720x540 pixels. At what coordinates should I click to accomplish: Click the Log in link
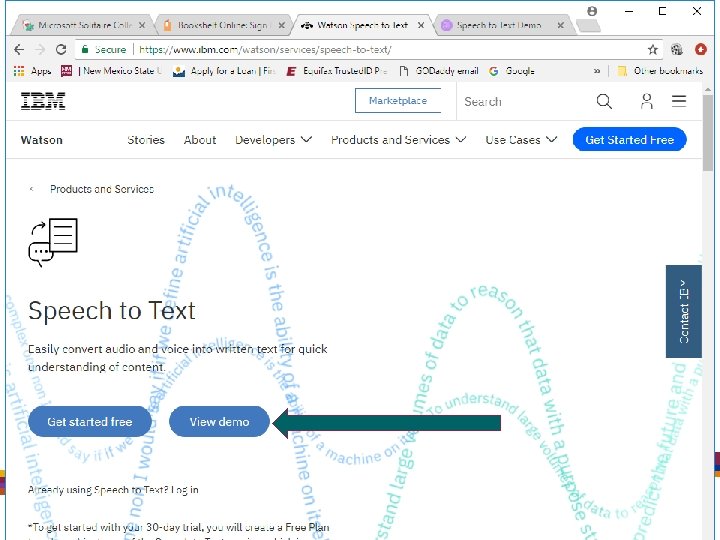point(185,490)
